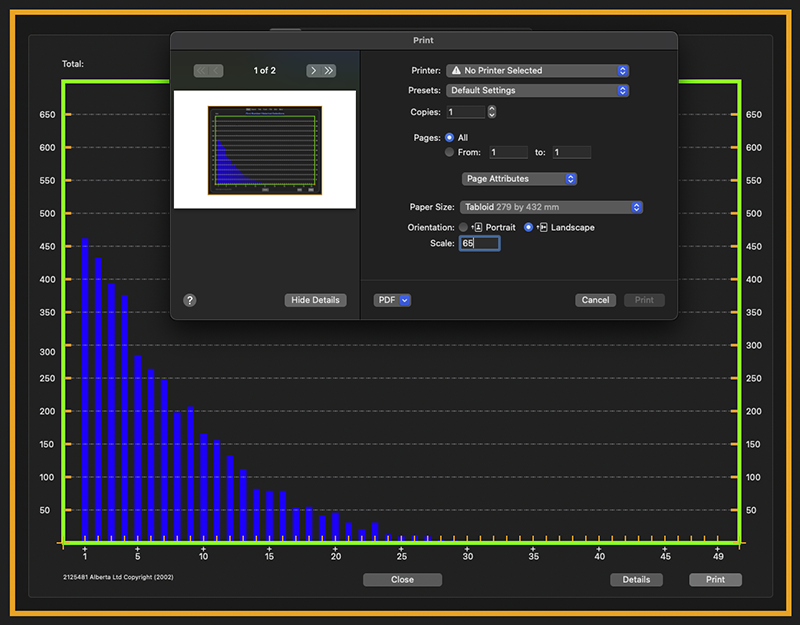Screen dimensions: 800x625
Task: Click the 'Scale:' label
Action: pyautogui.click(x=442, y=243)
